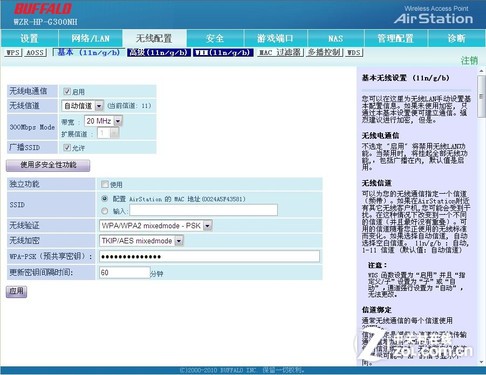Enable 独立功能 使用 checkbox
Image resolution: width=486 pixels, height=375 pixels.
tap(105, 184)
